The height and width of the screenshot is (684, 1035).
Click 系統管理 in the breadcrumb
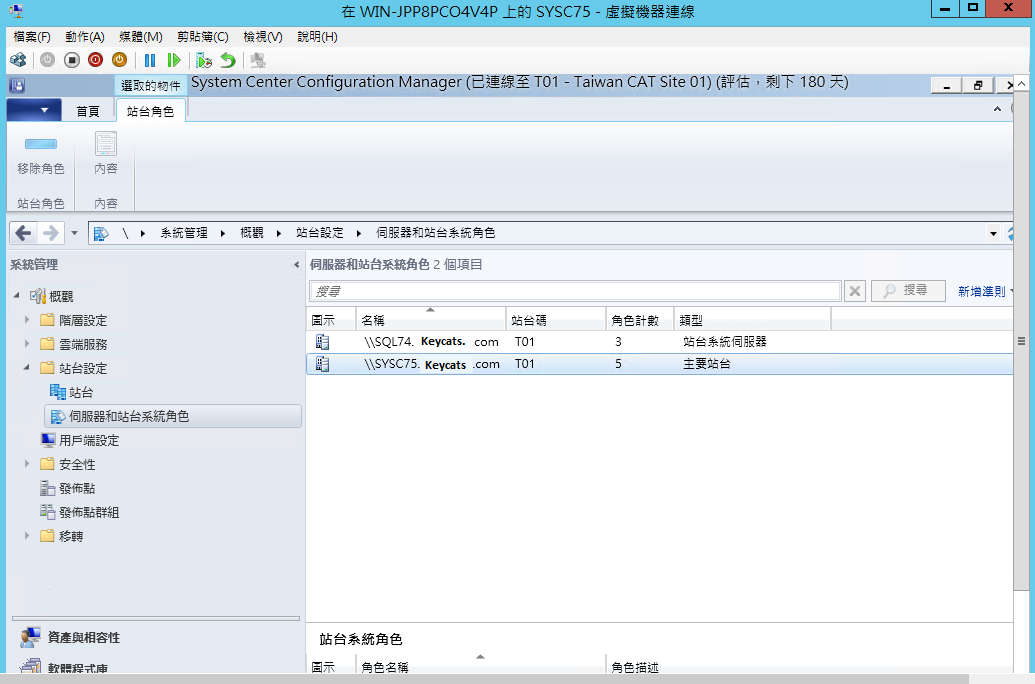click(x=184, y=233)
